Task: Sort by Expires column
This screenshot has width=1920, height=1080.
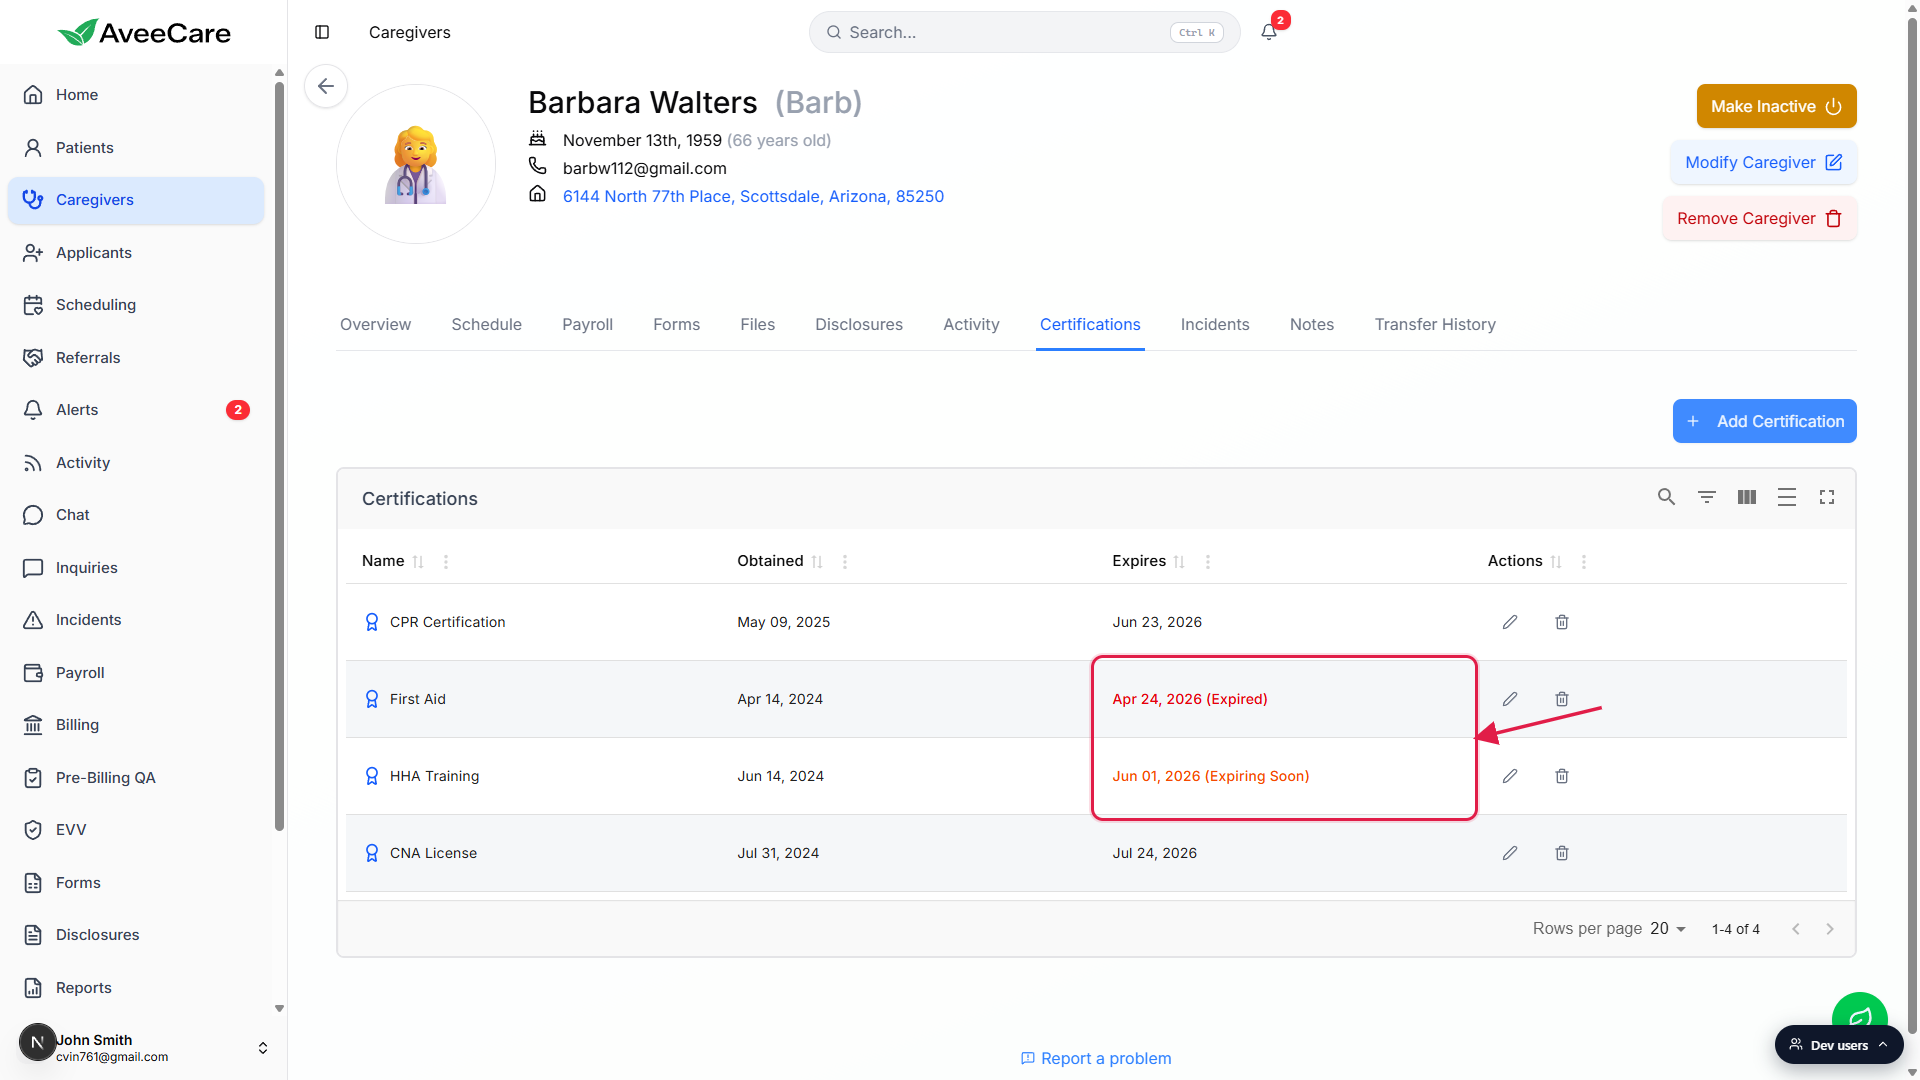Action: (1179, 562)
